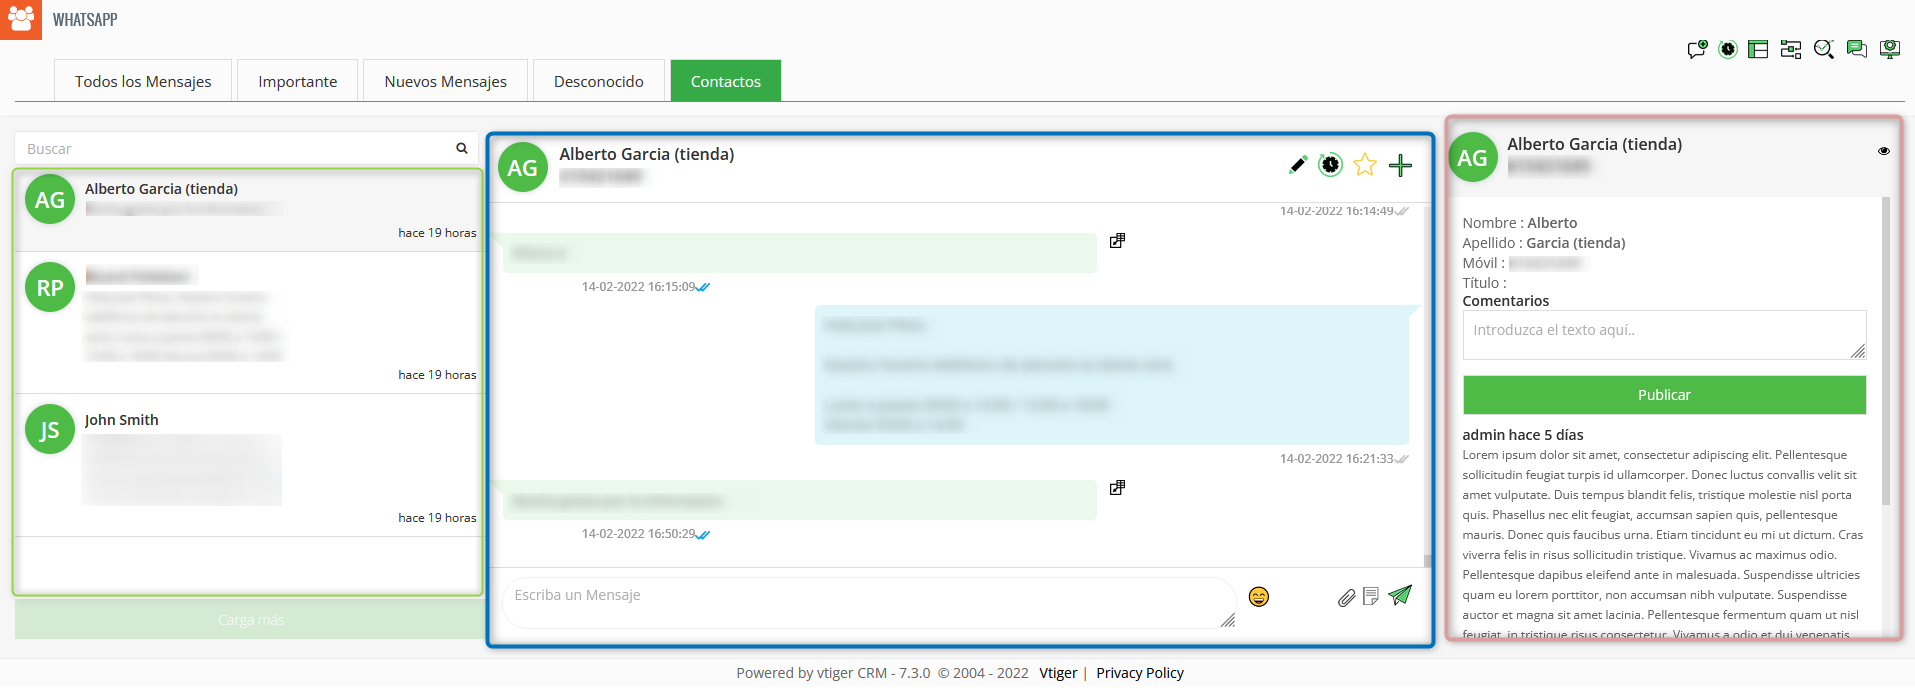Click the magnifier icon in the Buscar field
The height and width of the screenshot is (688, 1915).
tap(462, 148)
